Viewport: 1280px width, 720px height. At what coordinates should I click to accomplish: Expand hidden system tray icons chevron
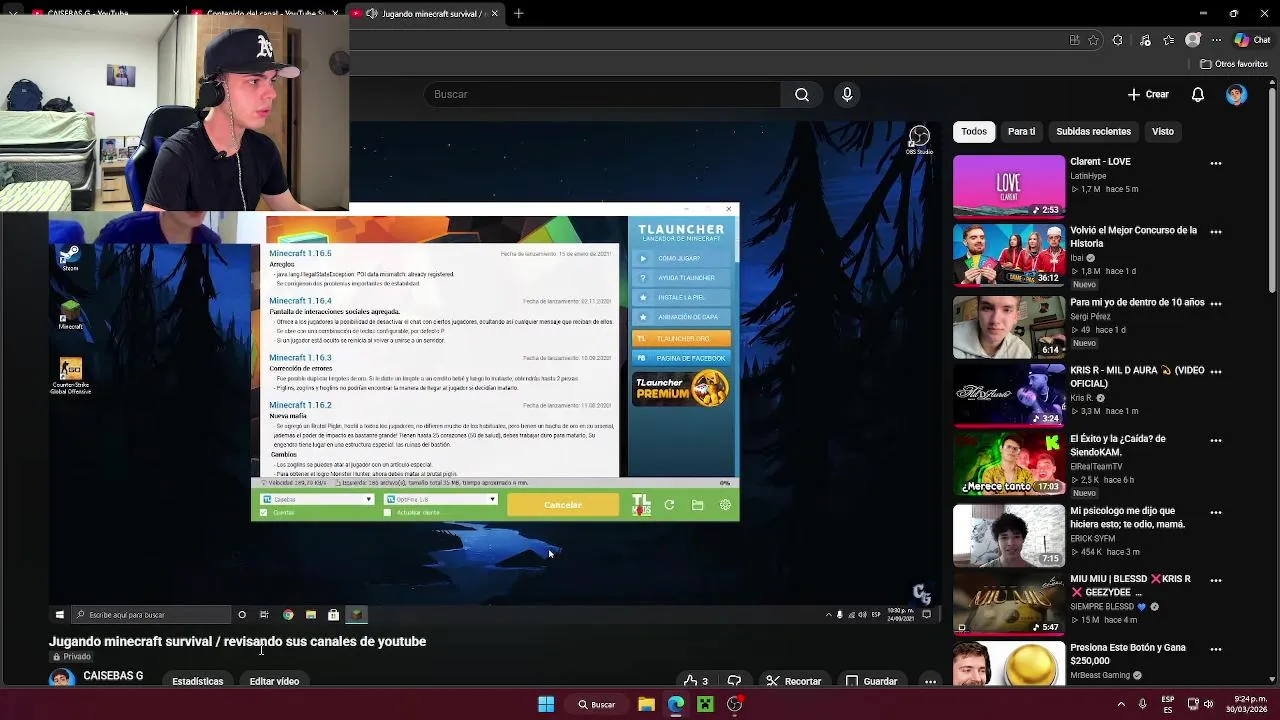point(1122,704)
